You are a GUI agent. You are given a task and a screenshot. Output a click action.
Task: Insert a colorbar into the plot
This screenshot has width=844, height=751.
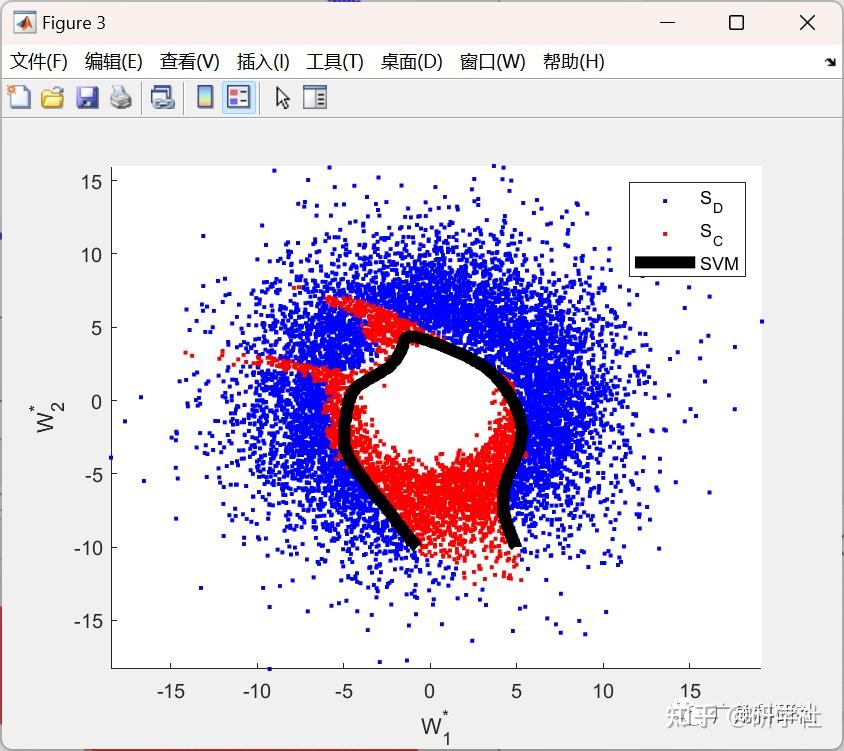[206, 97]
